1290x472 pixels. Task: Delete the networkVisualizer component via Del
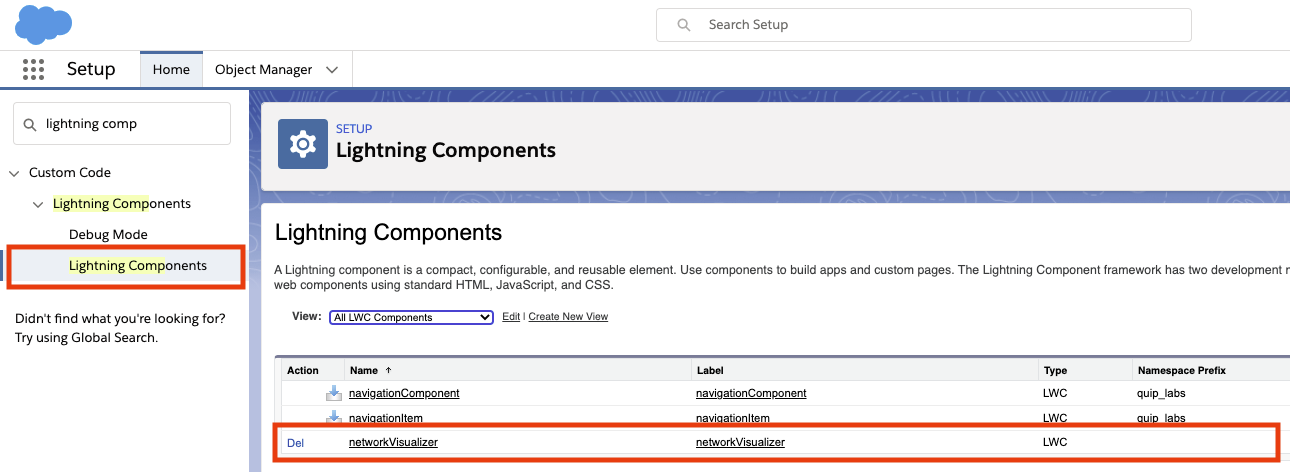[x=295, y=442]
